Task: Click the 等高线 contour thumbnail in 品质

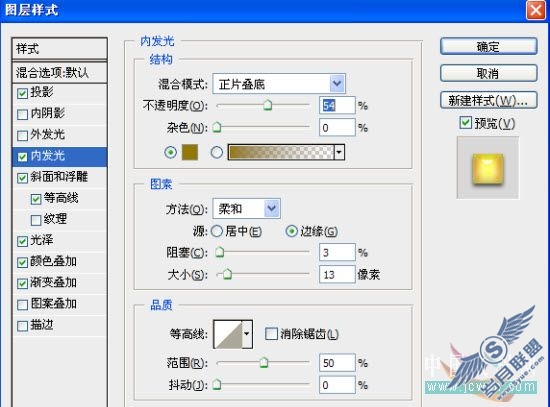Action: pos(228,334)
